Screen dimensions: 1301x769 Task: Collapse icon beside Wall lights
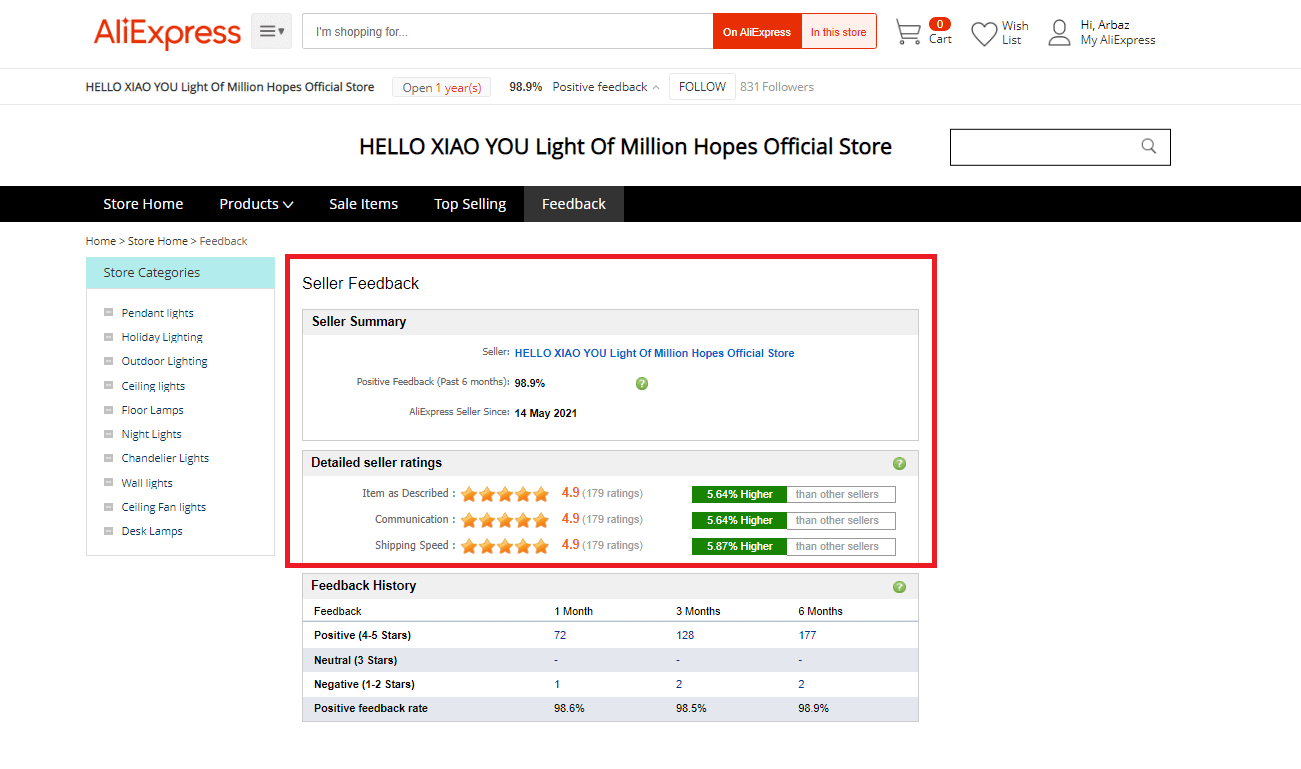tap(108, 482)
